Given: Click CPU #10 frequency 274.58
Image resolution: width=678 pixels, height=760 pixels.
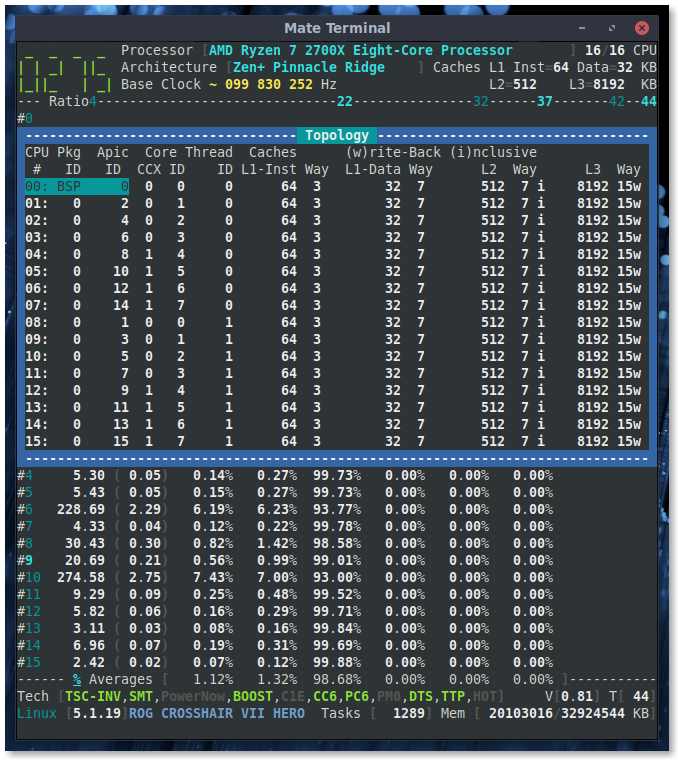Looking at the screenshot, I should pyautogui.click(x=81, y=577).
